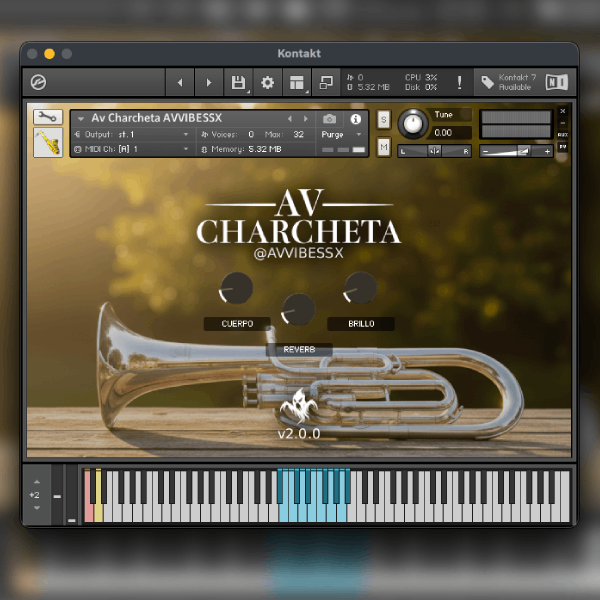
Task: Click the saxophone instrument icon
Action: pos(48,142)
